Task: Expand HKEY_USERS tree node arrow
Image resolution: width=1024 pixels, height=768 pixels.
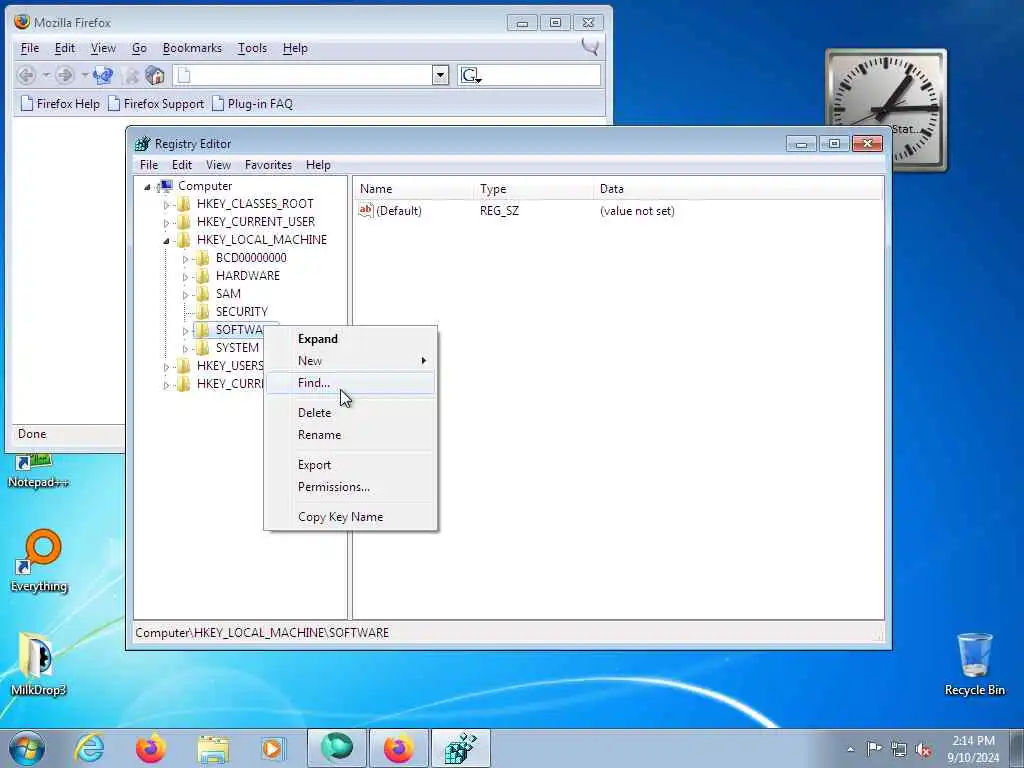Action: pyautogui.click(x=166, y=367)
